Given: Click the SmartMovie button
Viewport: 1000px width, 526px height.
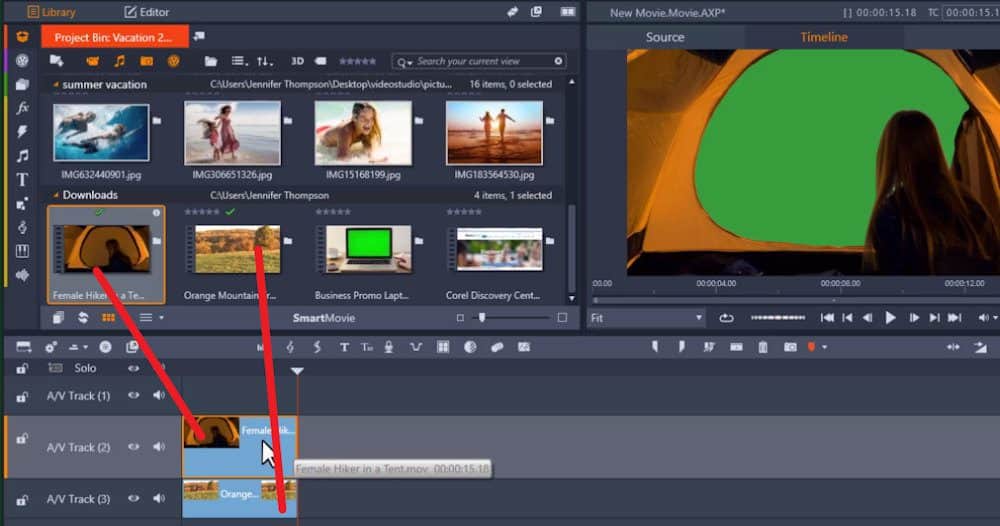Looking at the screenshot, I should tap(324, 318).
